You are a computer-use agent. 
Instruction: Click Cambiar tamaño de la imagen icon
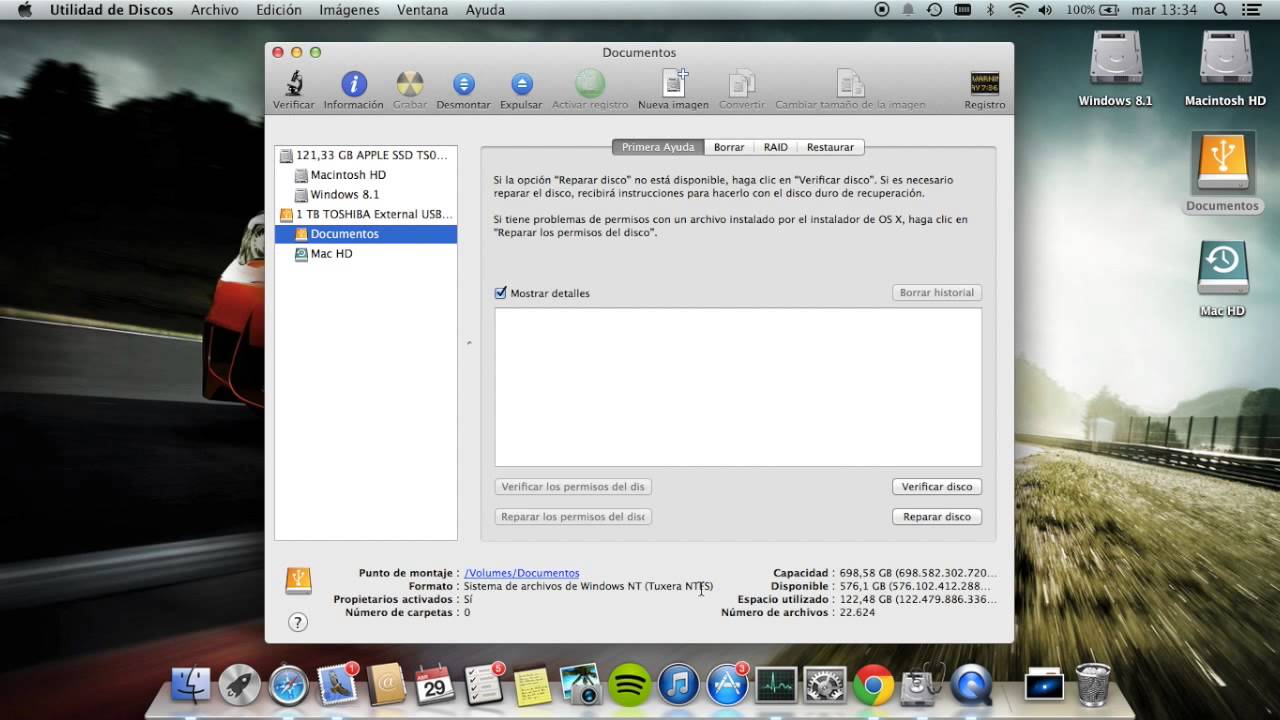850,83
